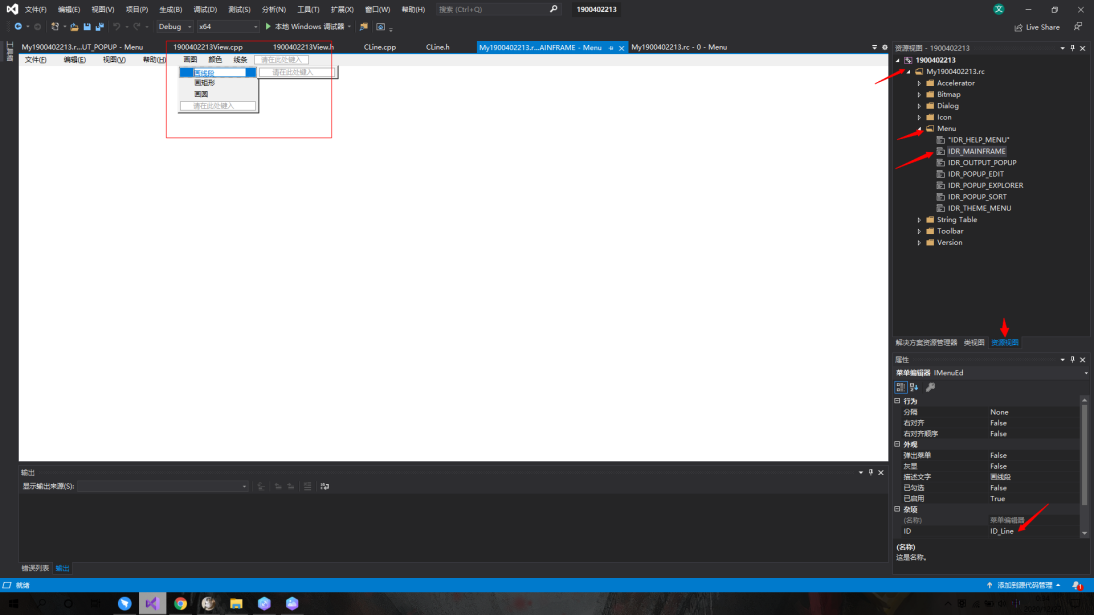Close the MAINFRAME Menu editor tab
Viewport: 1094px width, 615px height.
pos(621,48)
